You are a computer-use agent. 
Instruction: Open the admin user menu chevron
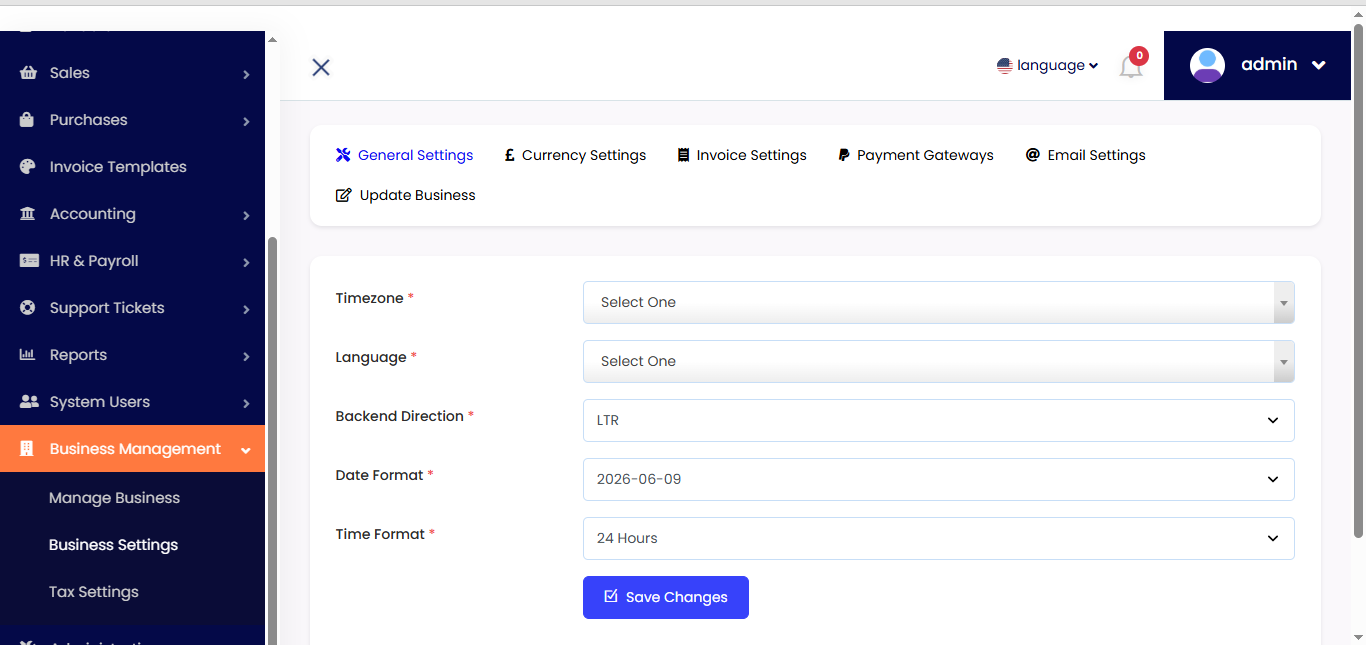point(1318,65)
